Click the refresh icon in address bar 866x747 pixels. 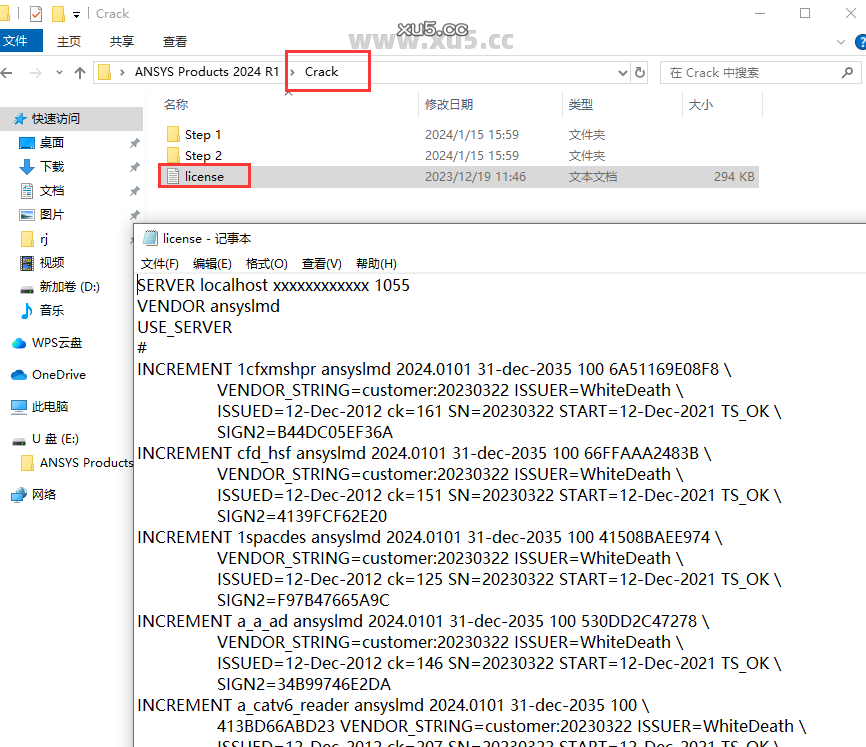point(641,72)
